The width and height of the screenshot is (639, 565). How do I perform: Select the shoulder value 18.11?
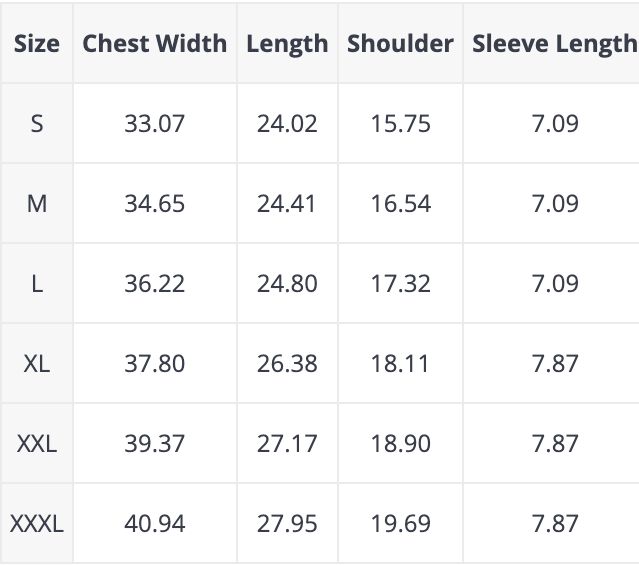tap(400, 363)
